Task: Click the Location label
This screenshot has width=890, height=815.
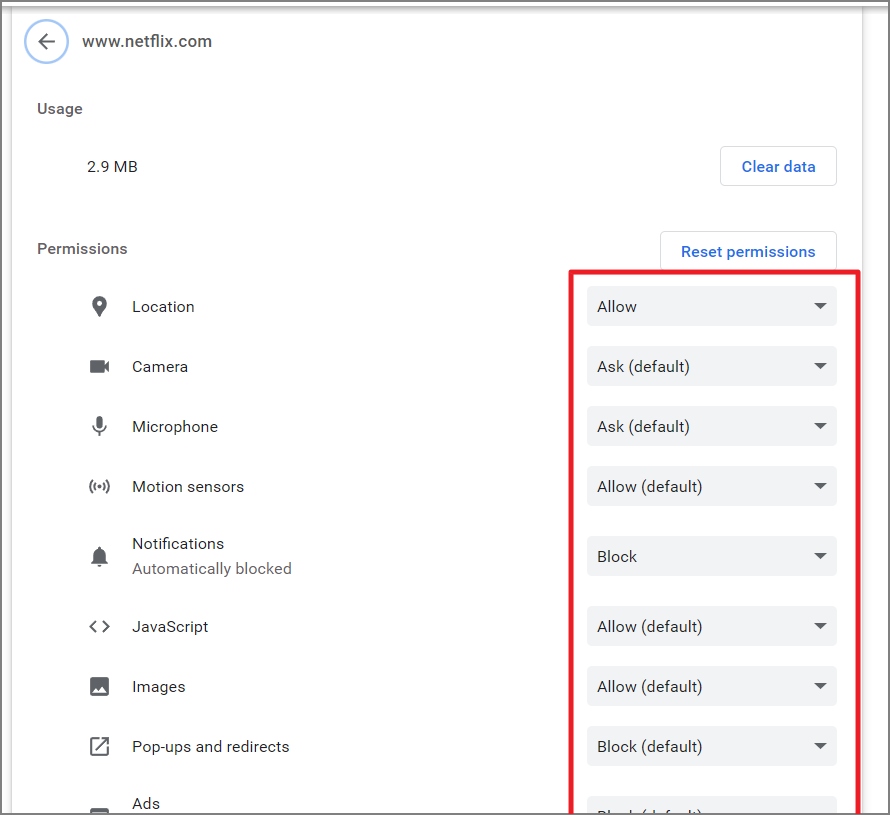Action: (163, 306)
